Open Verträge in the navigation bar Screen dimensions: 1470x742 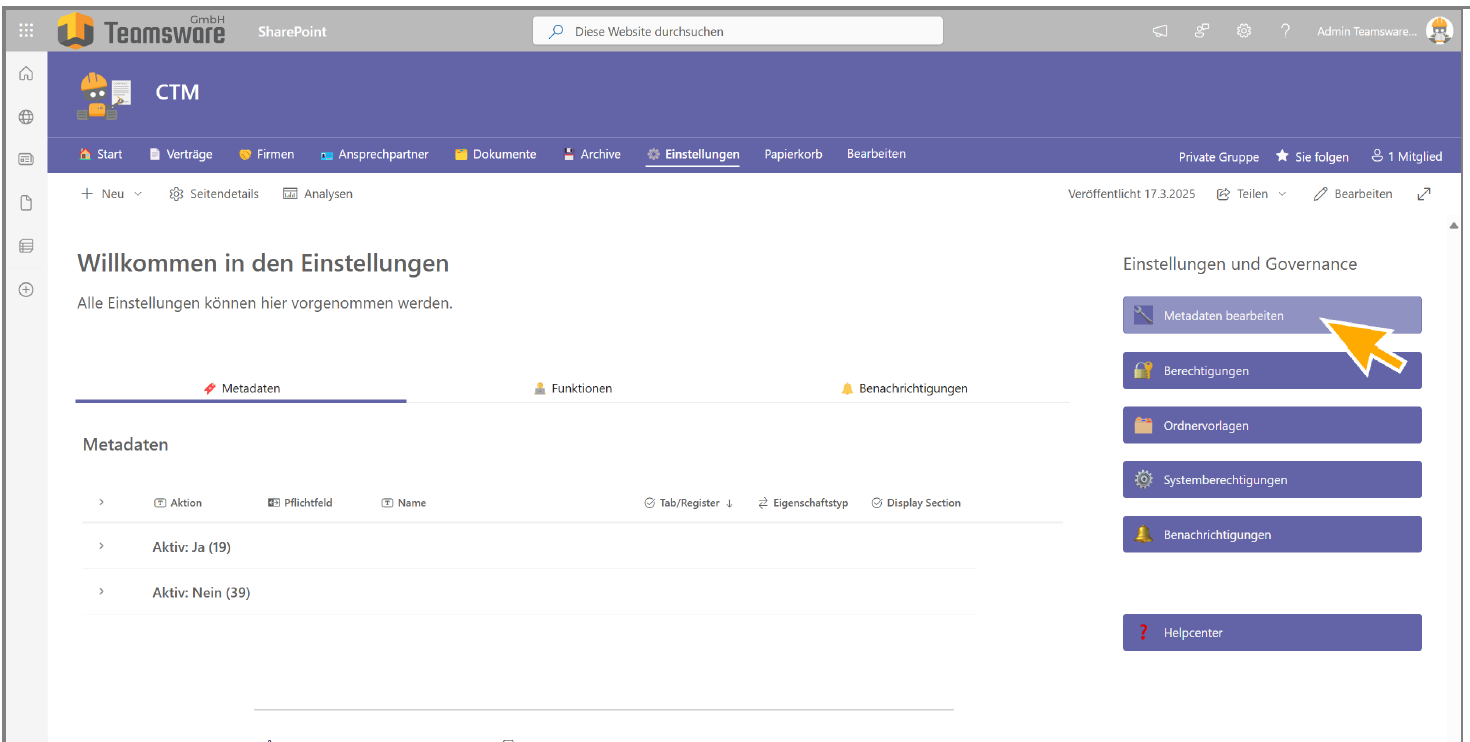click(181, 154)
